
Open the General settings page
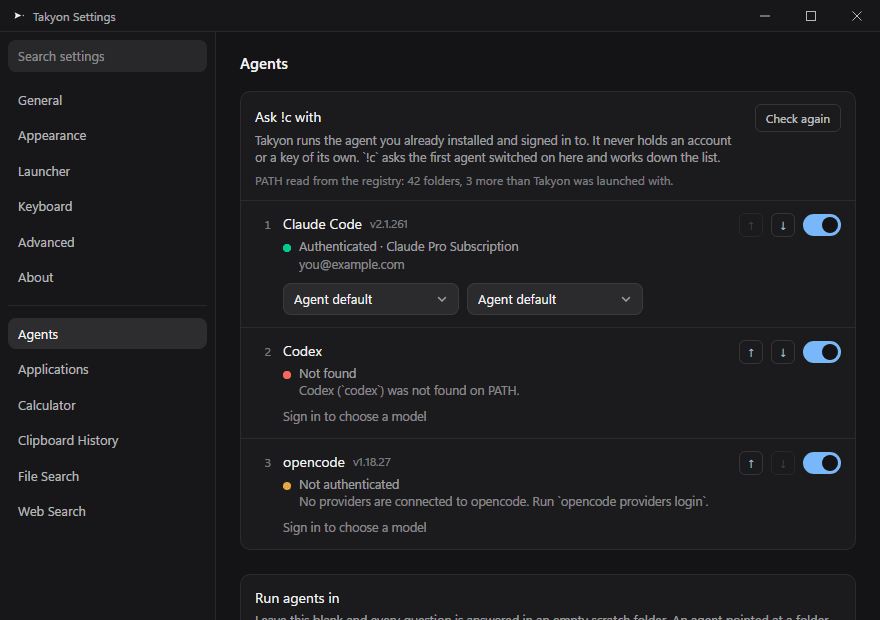click(x=107, y=100)
